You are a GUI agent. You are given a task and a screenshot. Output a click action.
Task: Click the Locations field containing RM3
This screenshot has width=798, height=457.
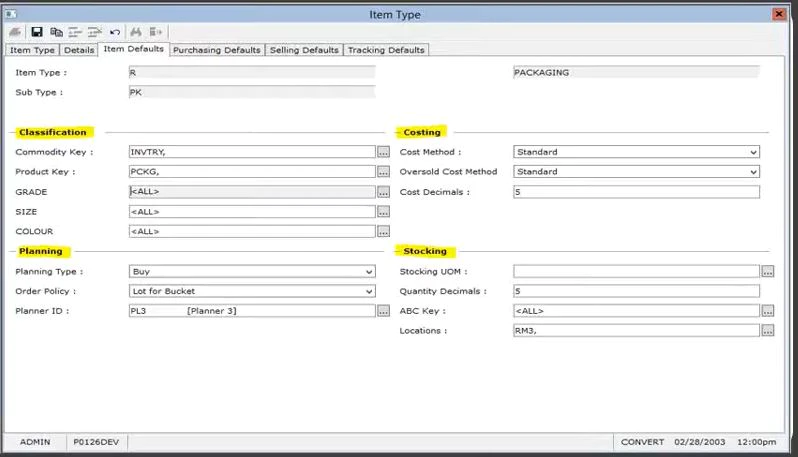[636, 330]
